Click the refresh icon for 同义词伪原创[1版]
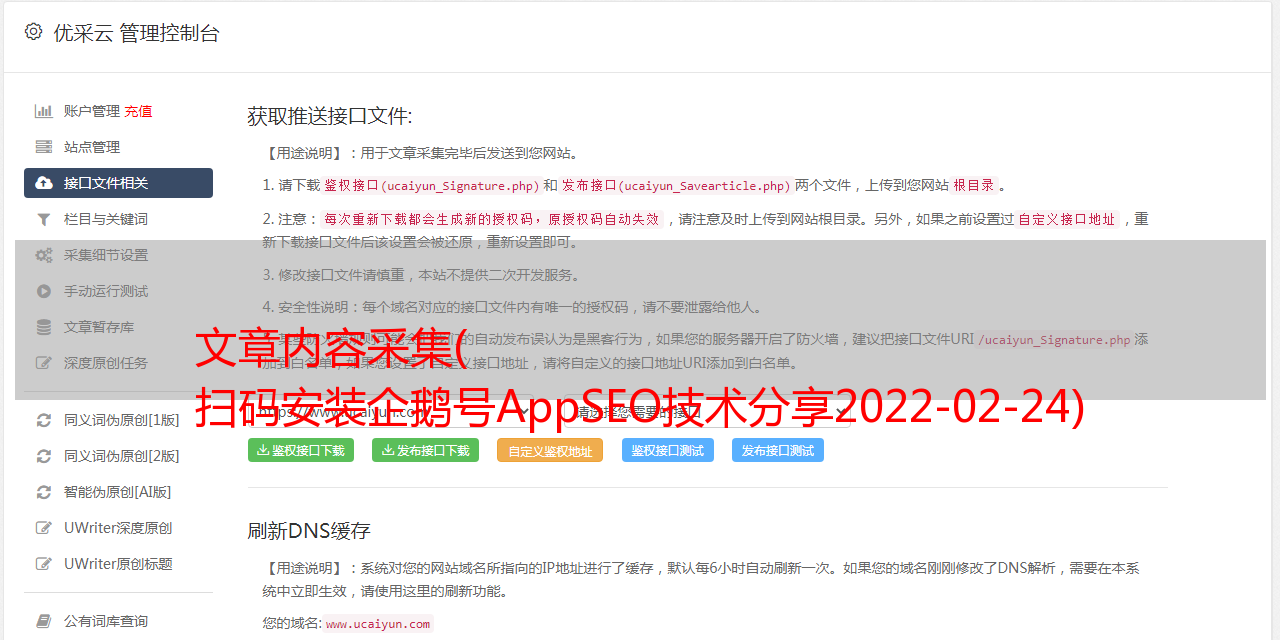 point(44,420)
